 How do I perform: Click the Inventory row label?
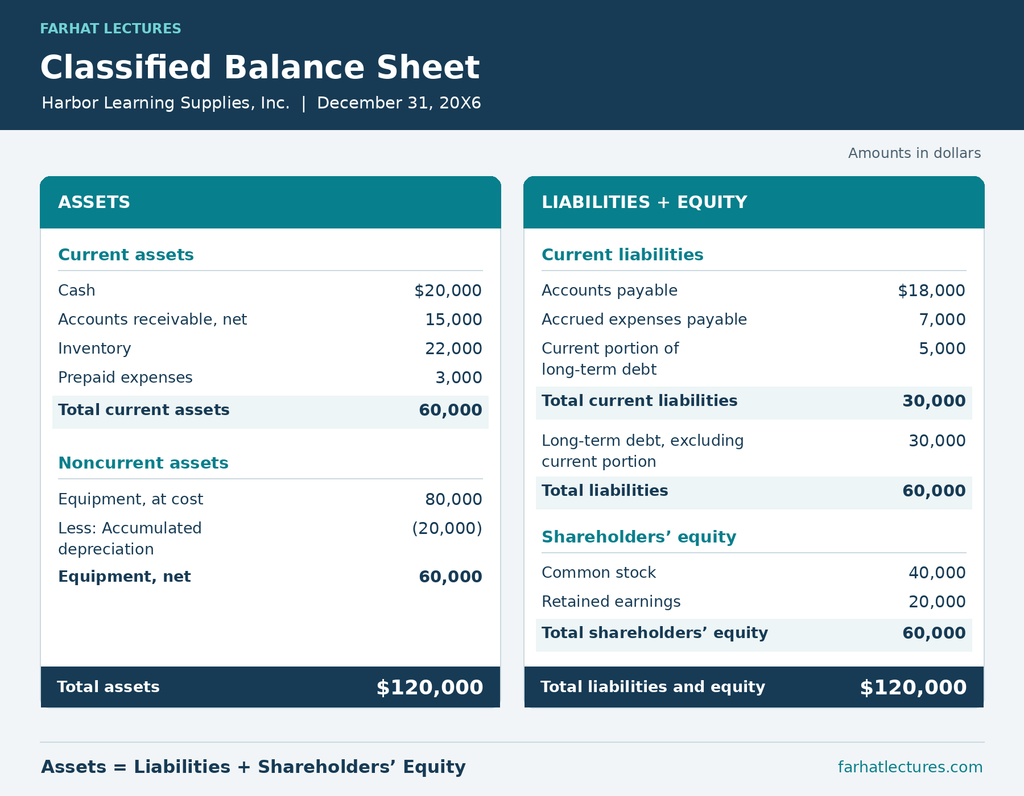[95, 349]
